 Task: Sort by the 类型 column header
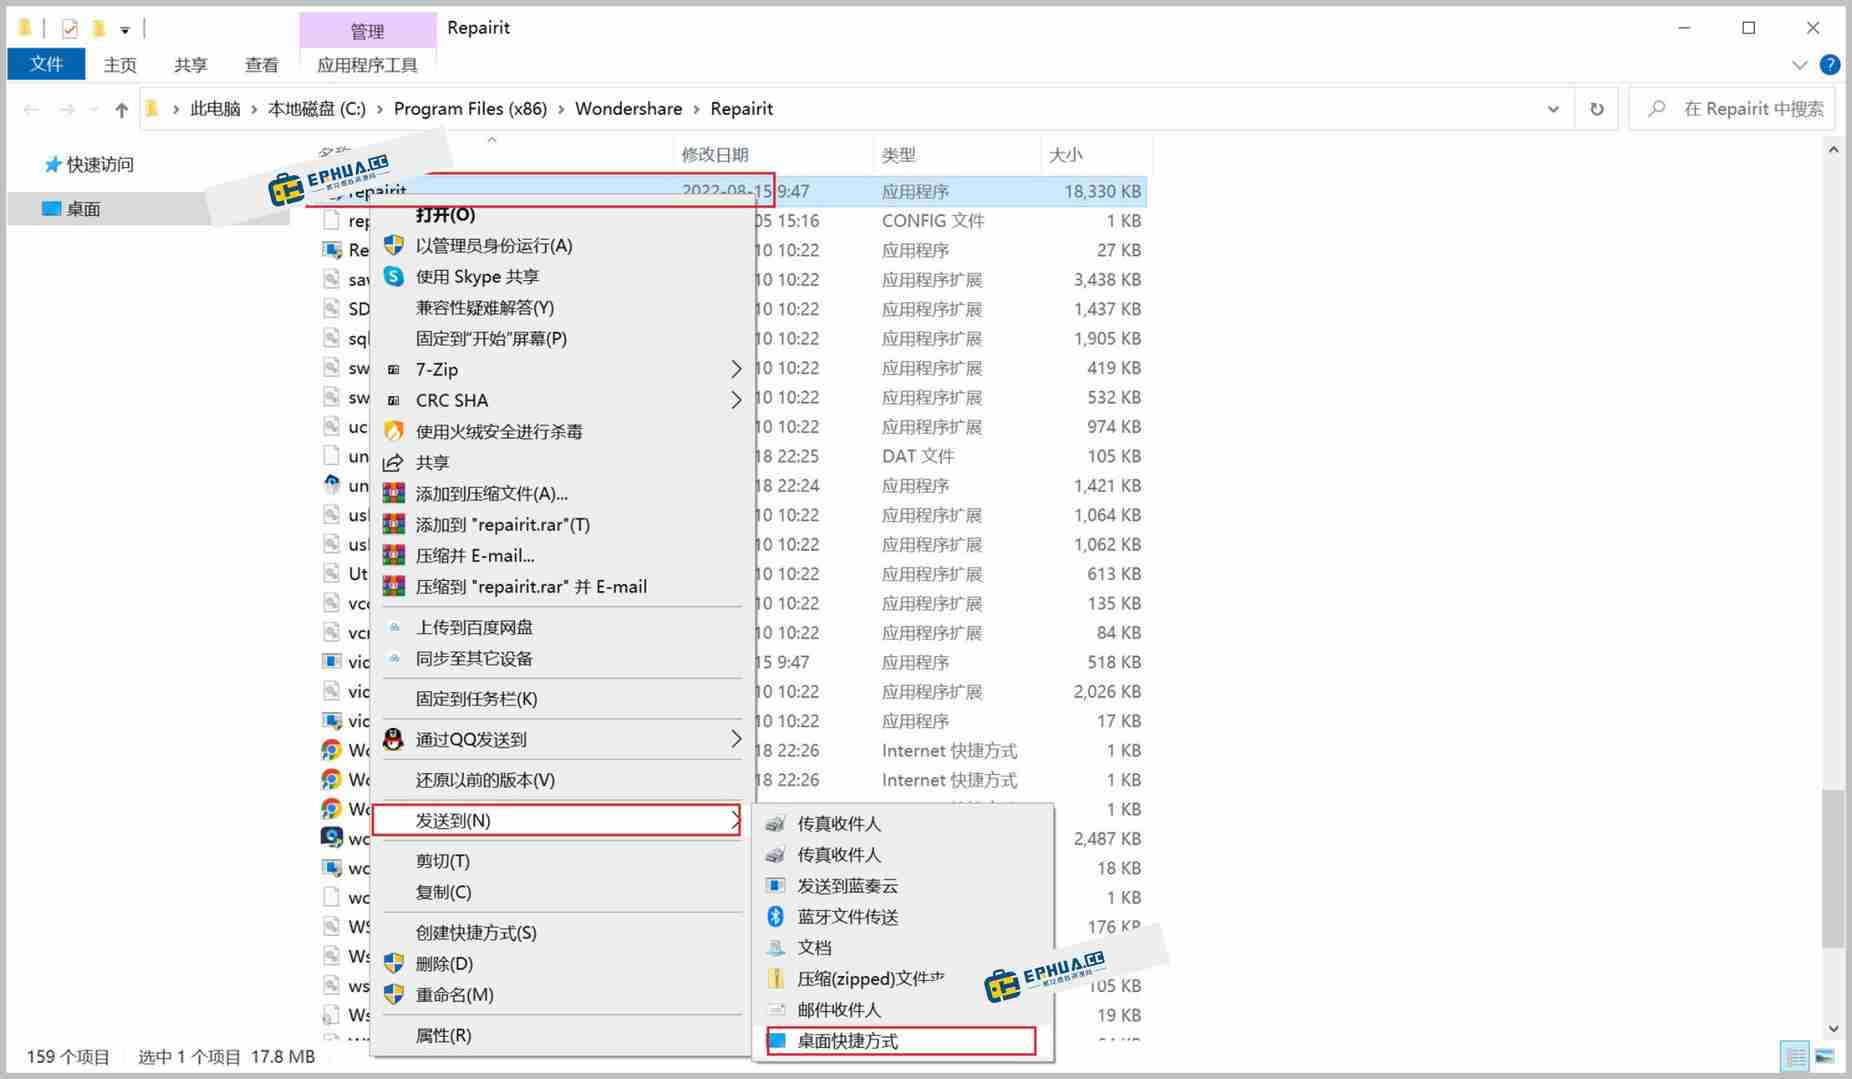[956, 154]
